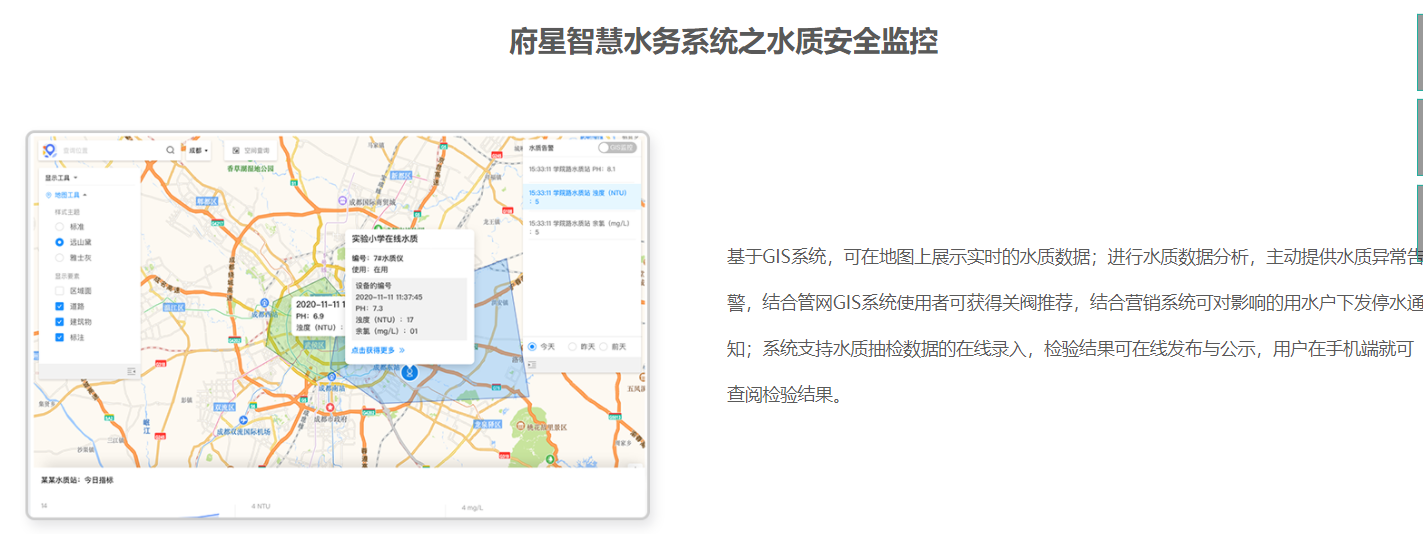Uncheck the 建筑物 checkbox
Image resolution: width=1423 pixels, height=534 pixels.
coord(60,322)
